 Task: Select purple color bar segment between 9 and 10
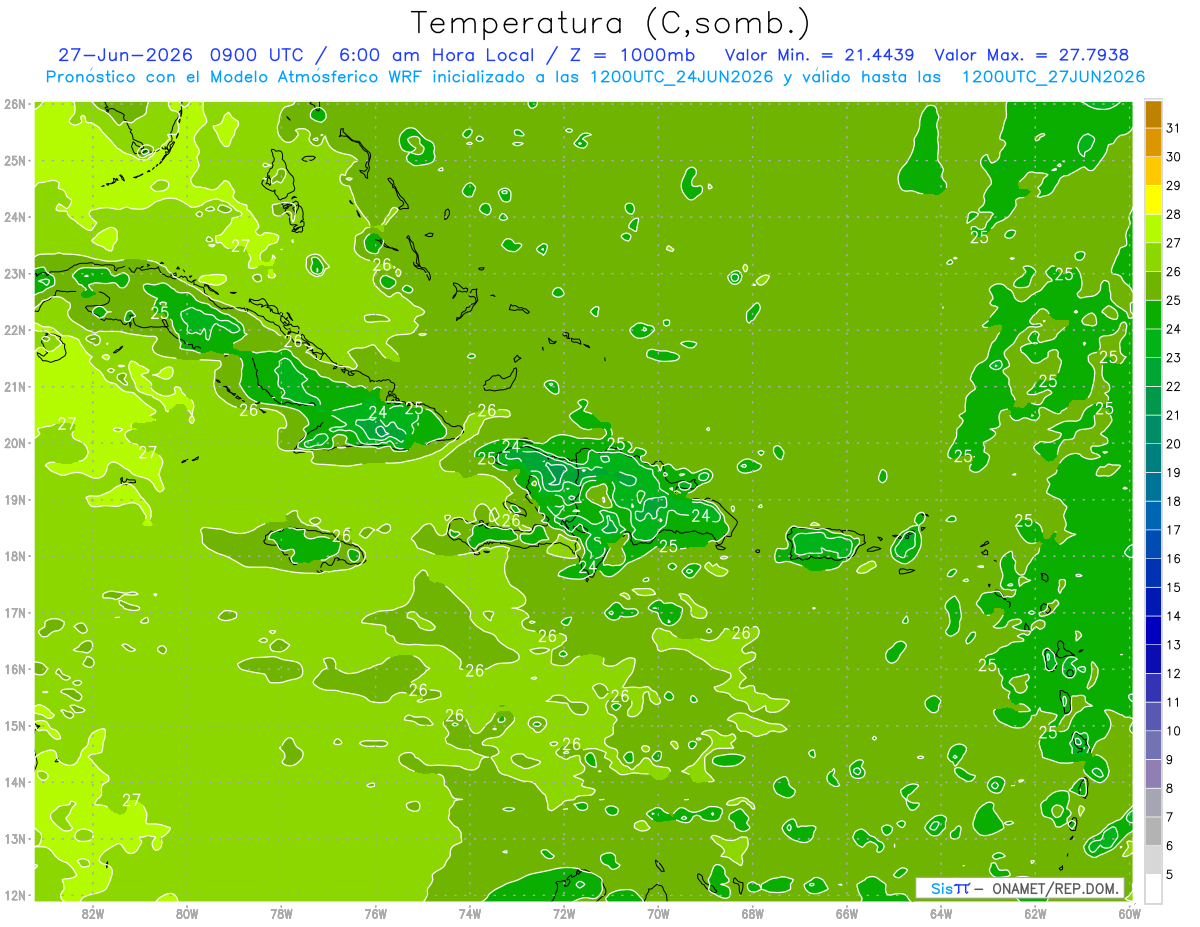(1153, 744)
